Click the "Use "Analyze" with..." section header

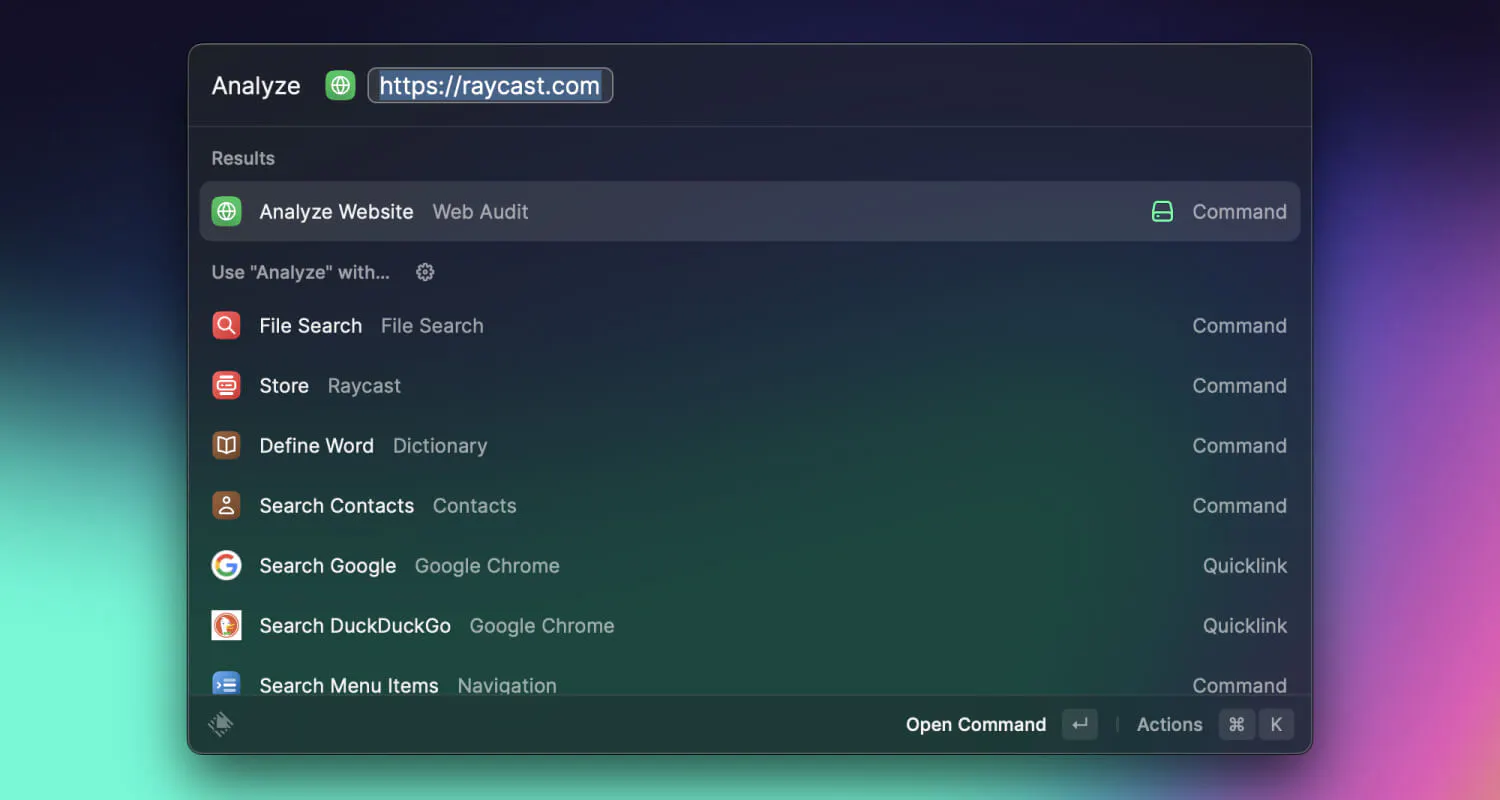pos(300,272)
